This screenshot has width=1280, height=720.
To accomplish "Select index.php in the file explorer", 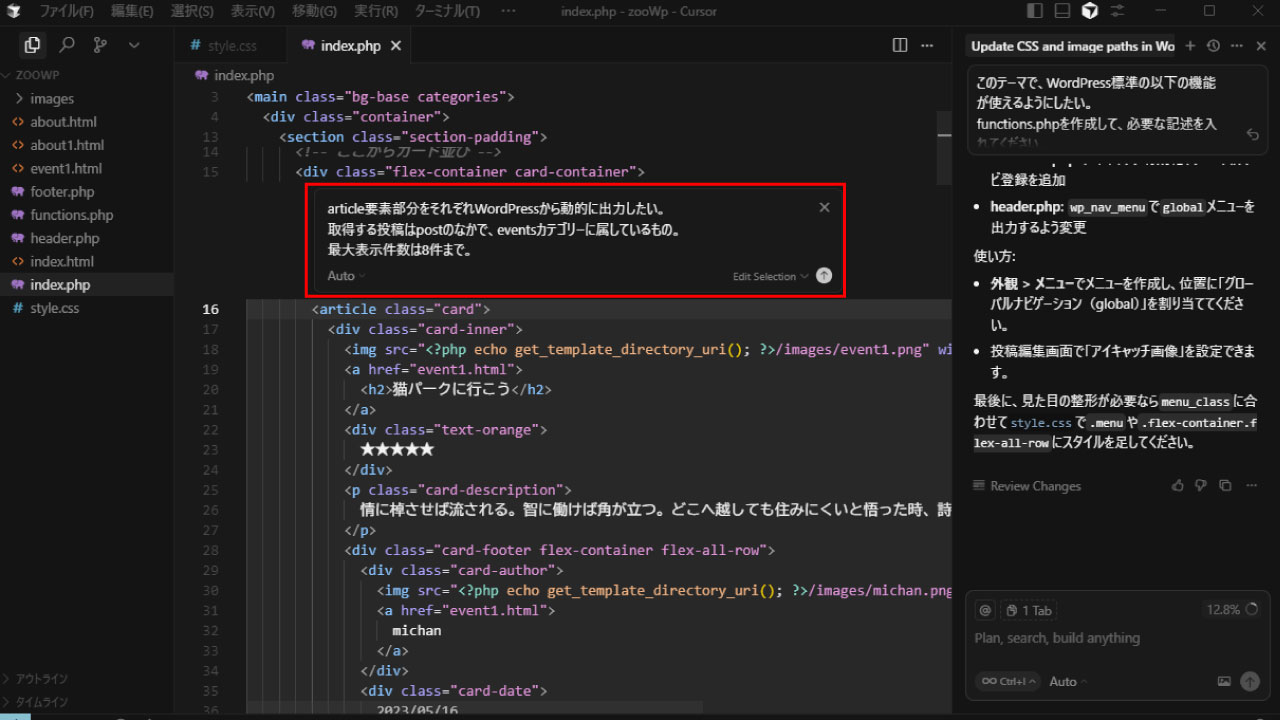I will [x=87, y=284].
